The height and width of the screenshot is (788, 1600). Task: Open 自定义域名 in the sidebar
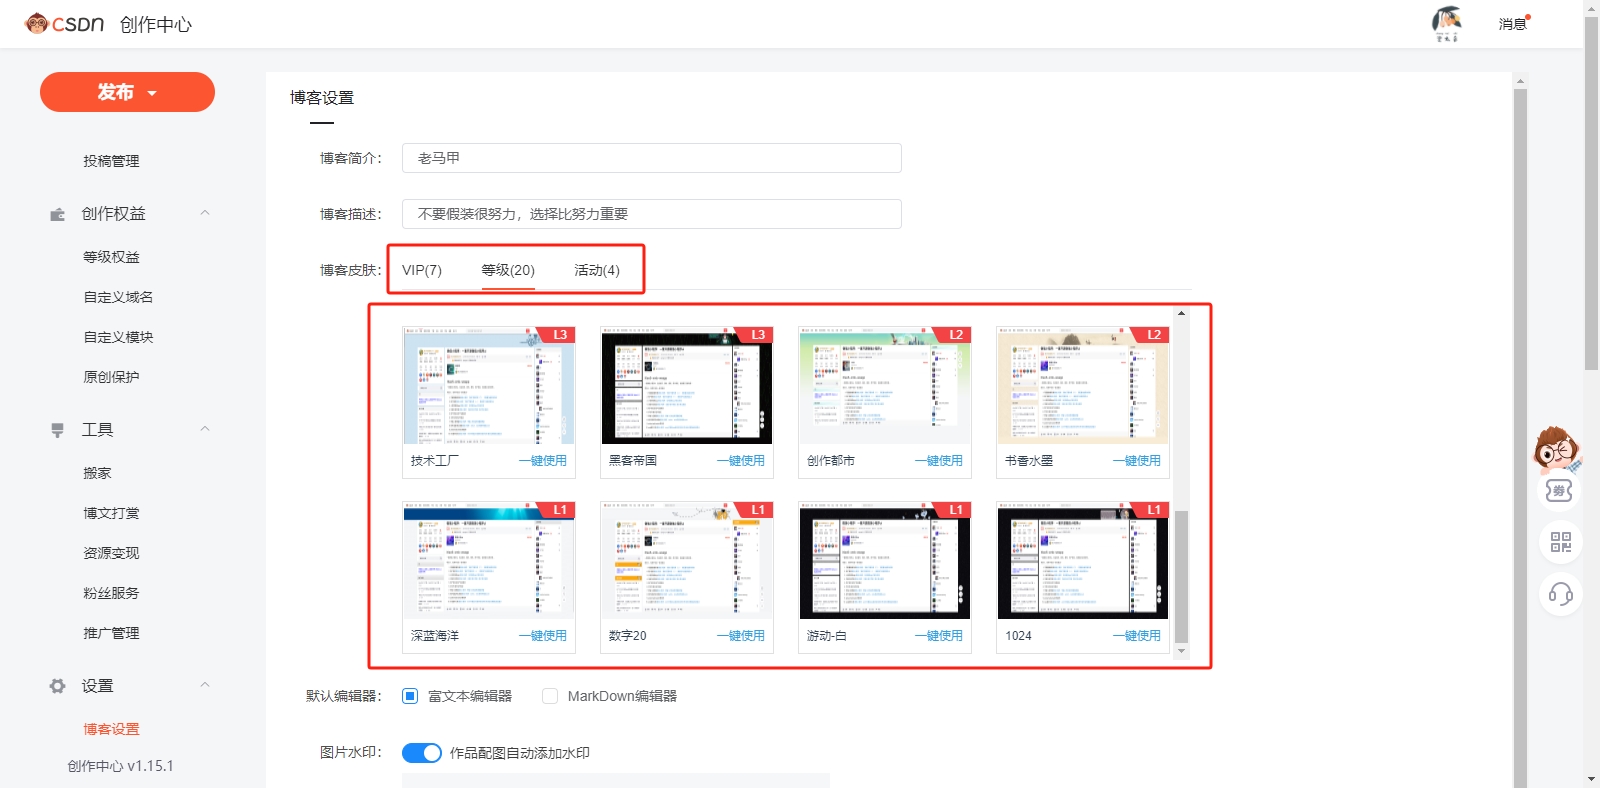click(x=118, y=297)
